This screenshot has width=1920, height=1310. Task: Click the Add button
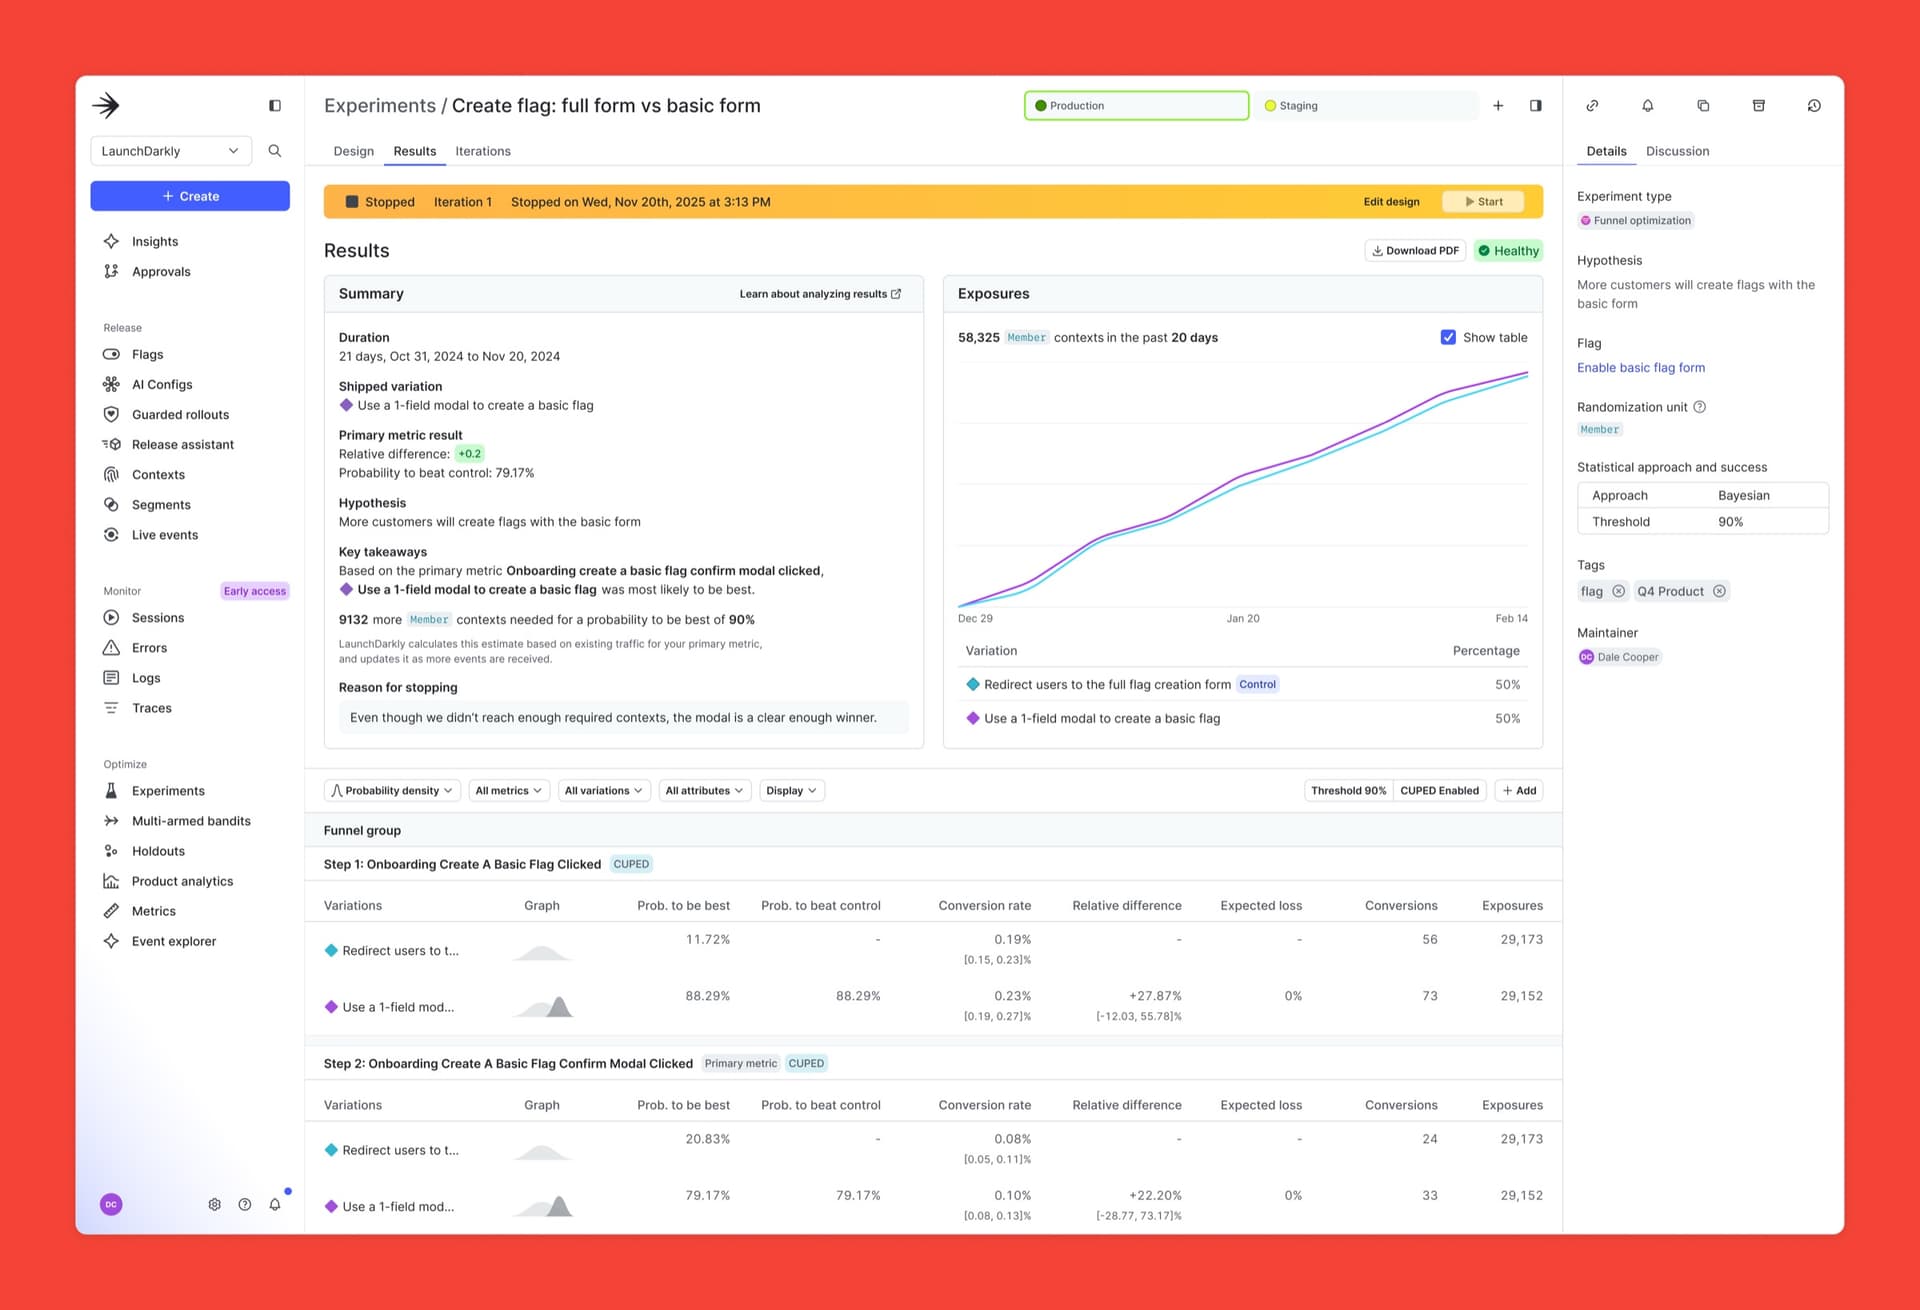click(x=1519, y=790)
